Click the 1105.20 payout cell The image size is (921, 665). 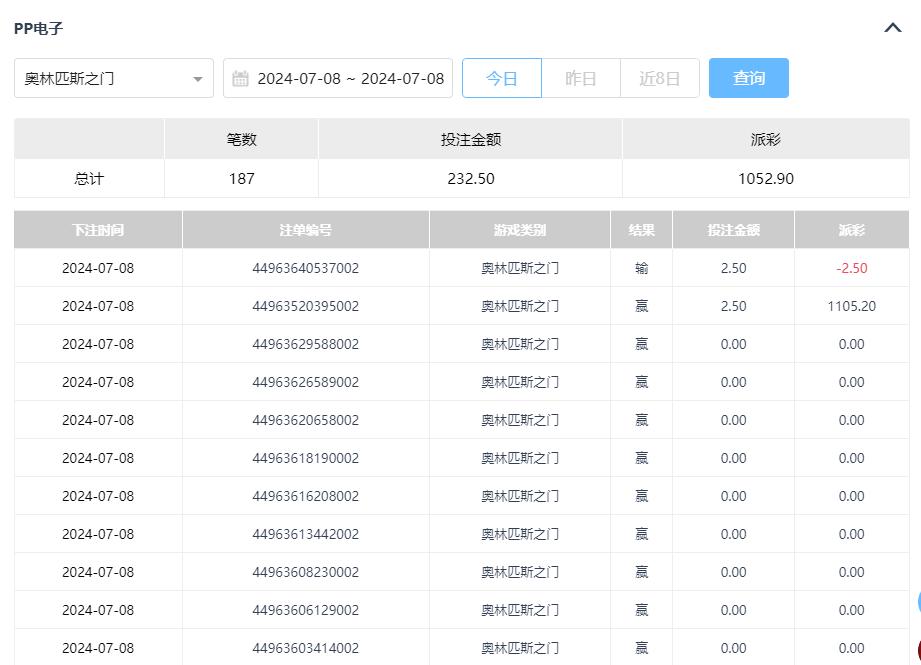[x=851, y=306]
